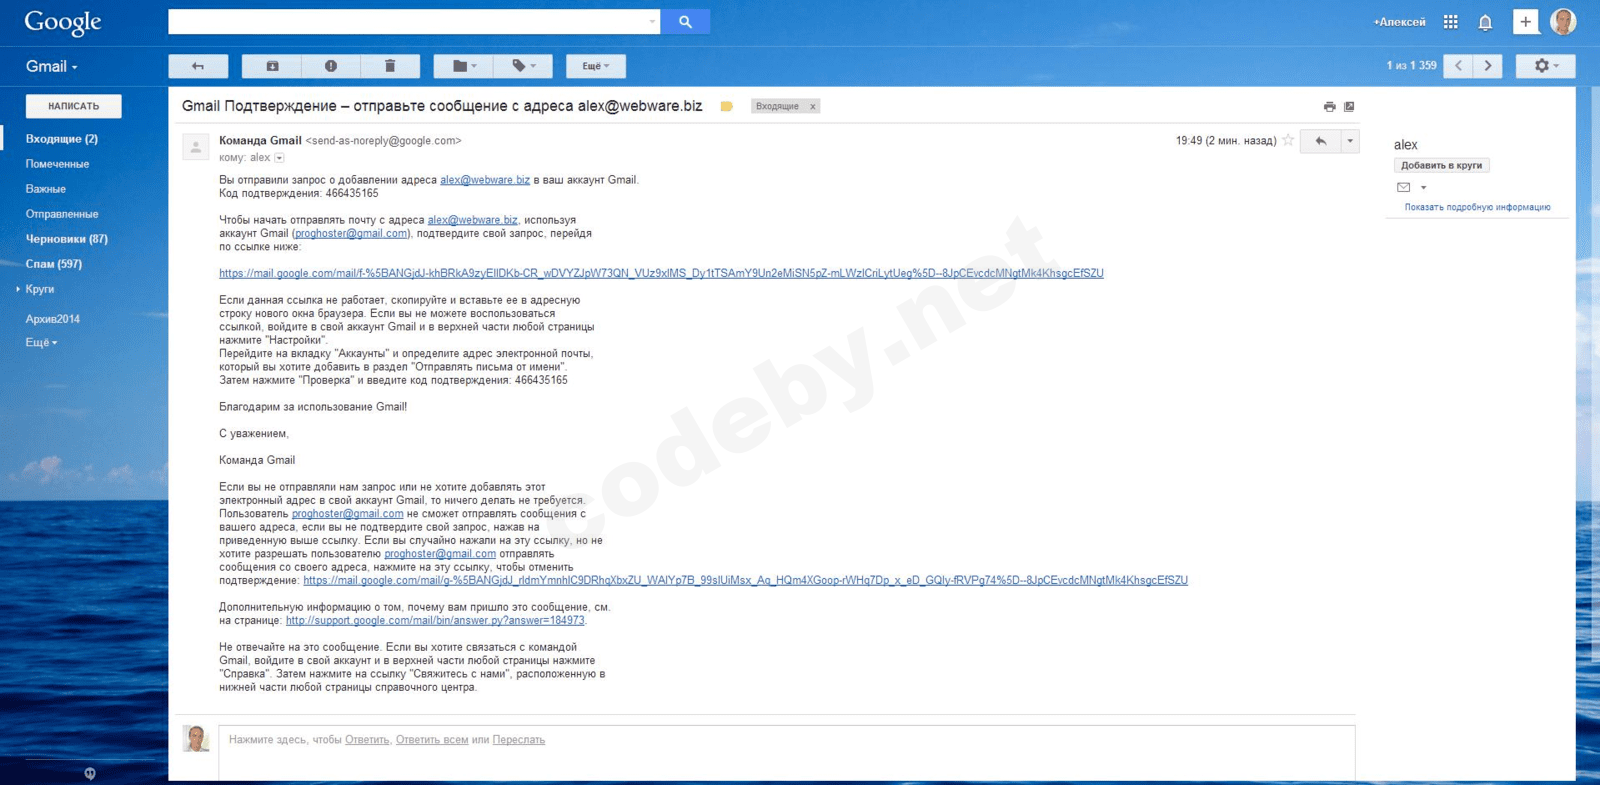Screen dimensions: 1600x785
Task: Expand the Круги section
Action: click(x=18, y=289)
